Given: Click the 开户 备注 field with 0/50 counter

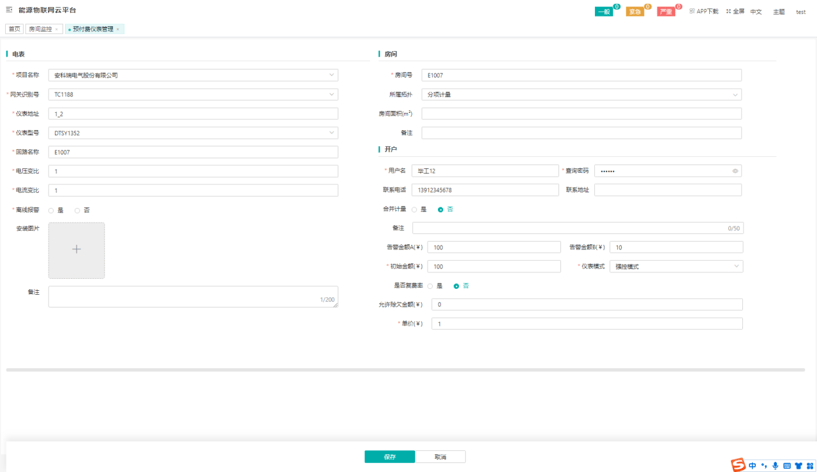Looking at the screenshot, I should 578,228.
